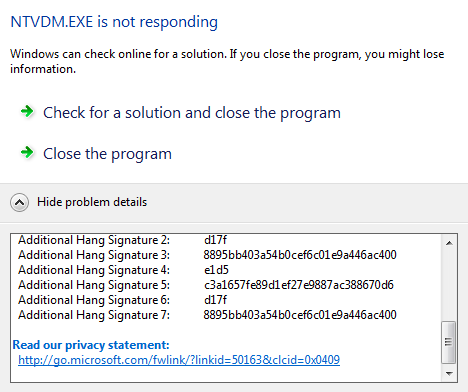Select the Close the program option text

tap(107, 154)
